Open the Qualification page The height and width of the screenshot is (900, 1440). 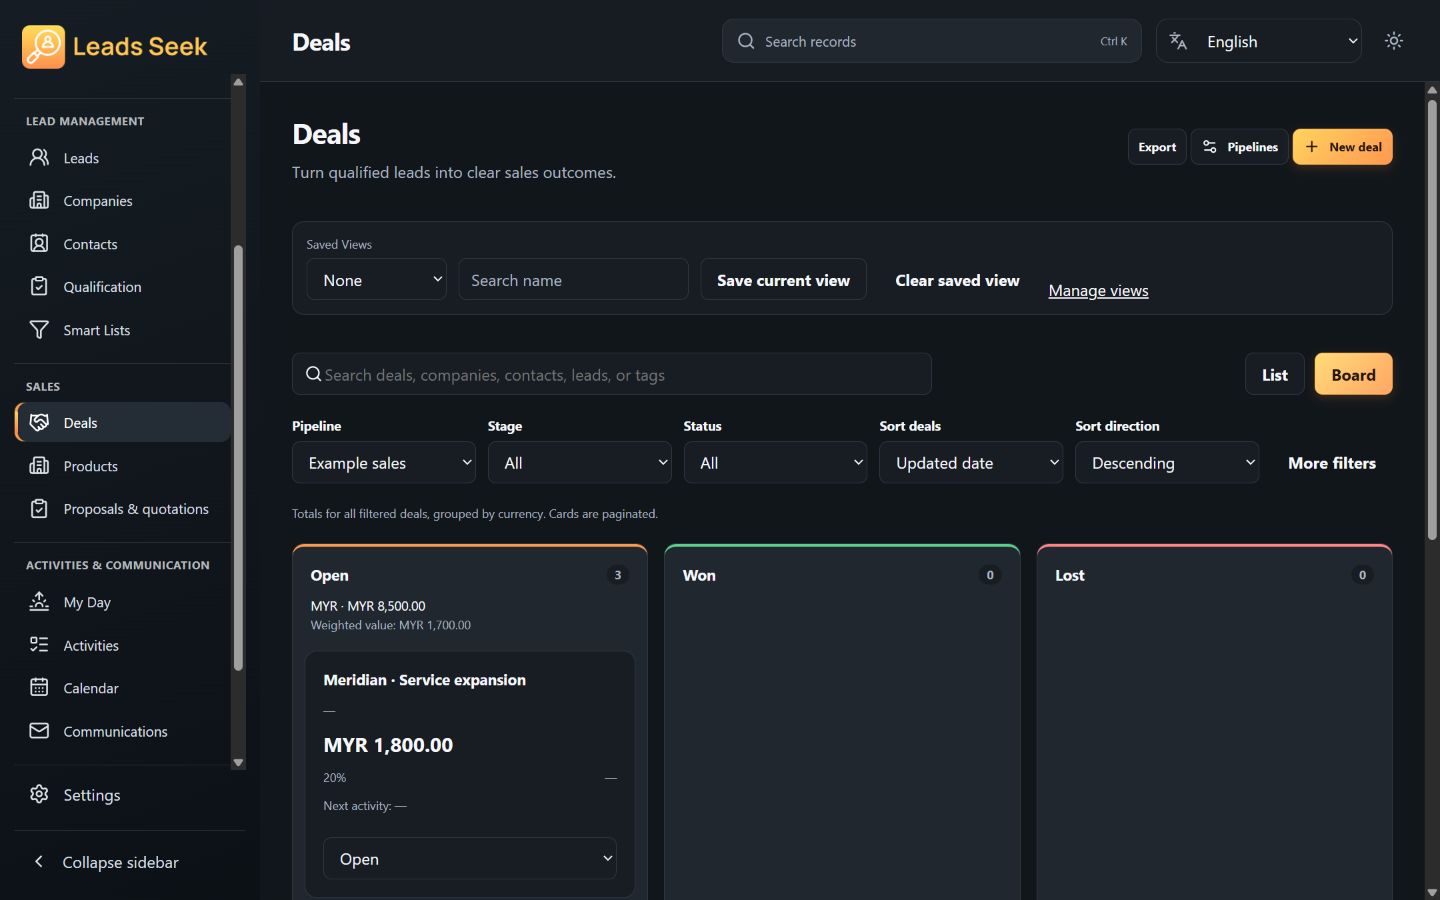pyautogui.click(x=122, y=287)
